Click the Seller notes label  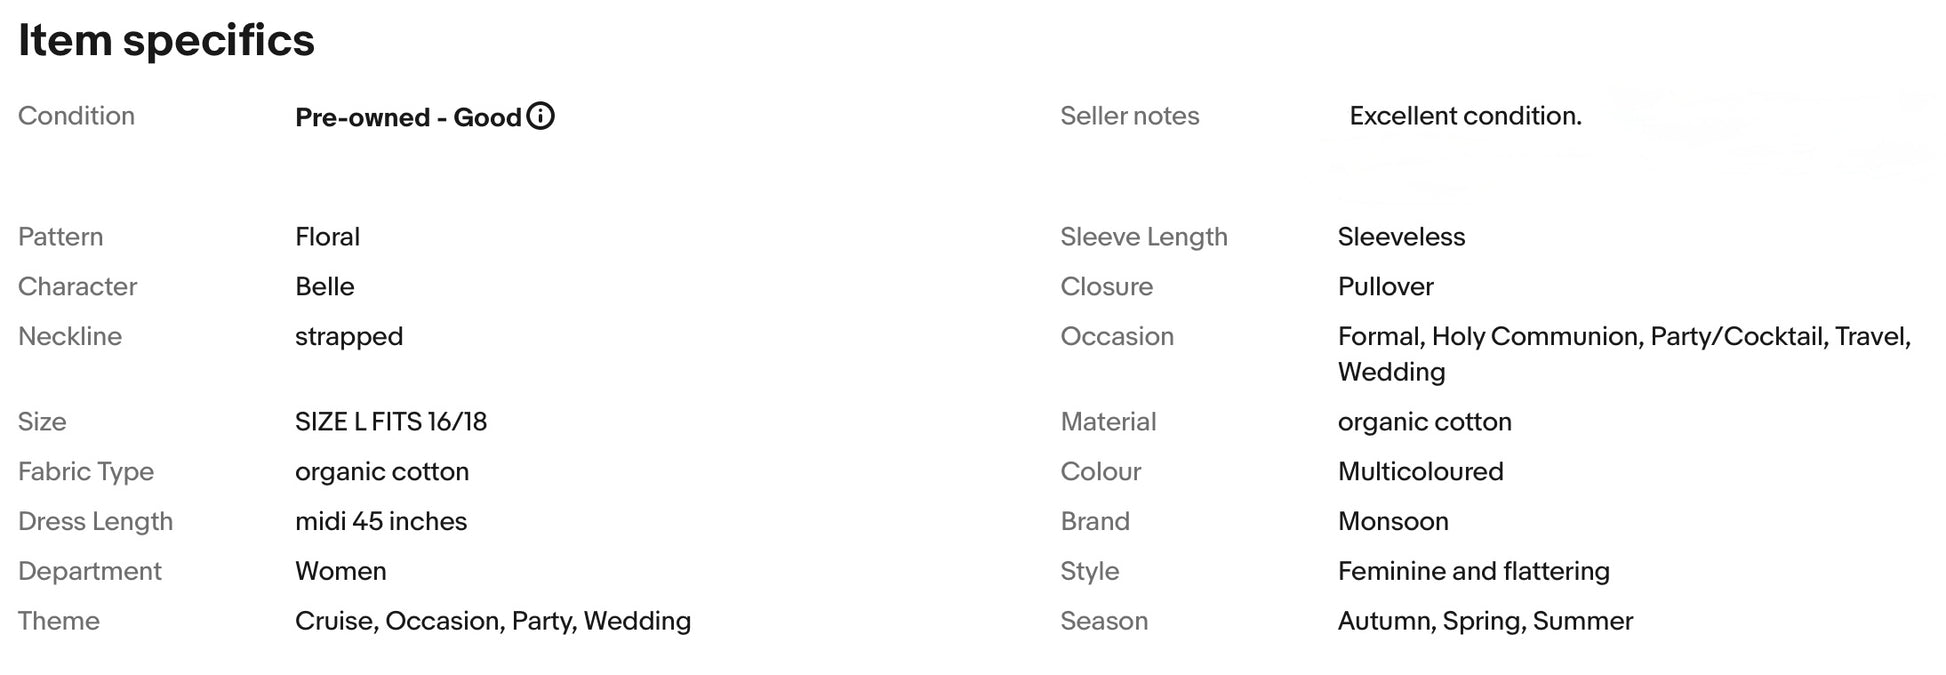pyautogui.click(x=1129, y=116)
